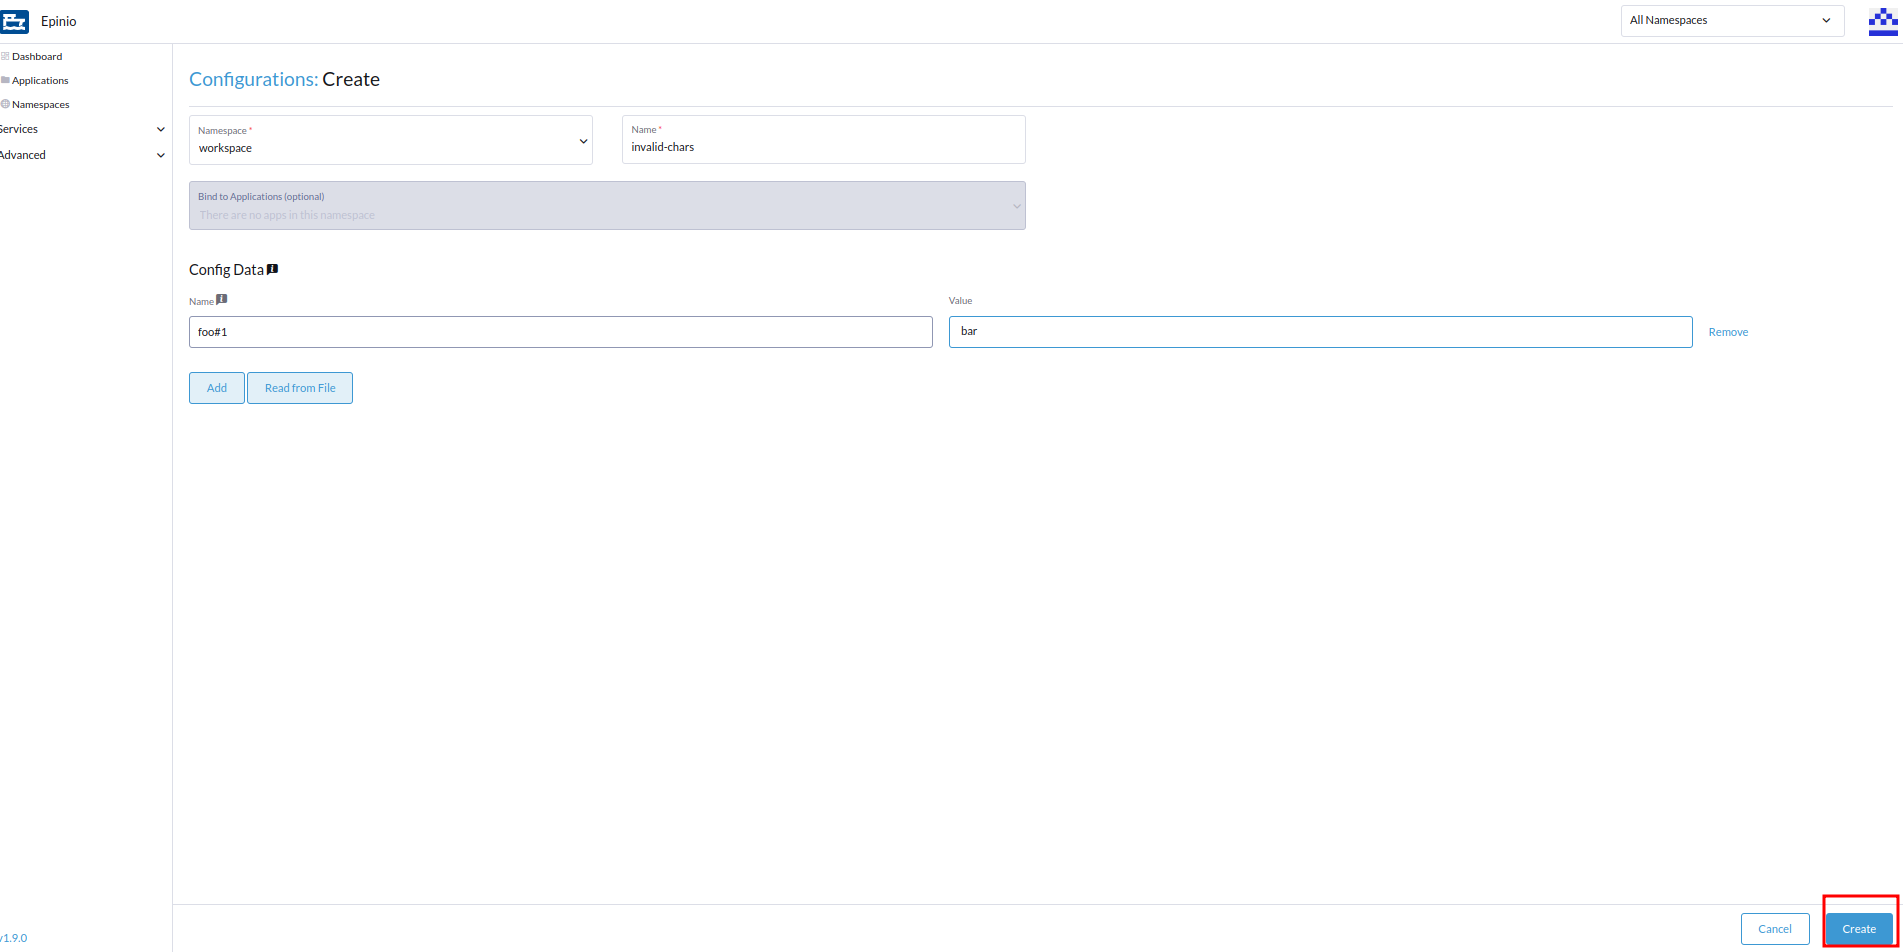Click the Value input containing bar
The width and height of the screenshot is (1903, 952).
click(x=1320, y=331)
